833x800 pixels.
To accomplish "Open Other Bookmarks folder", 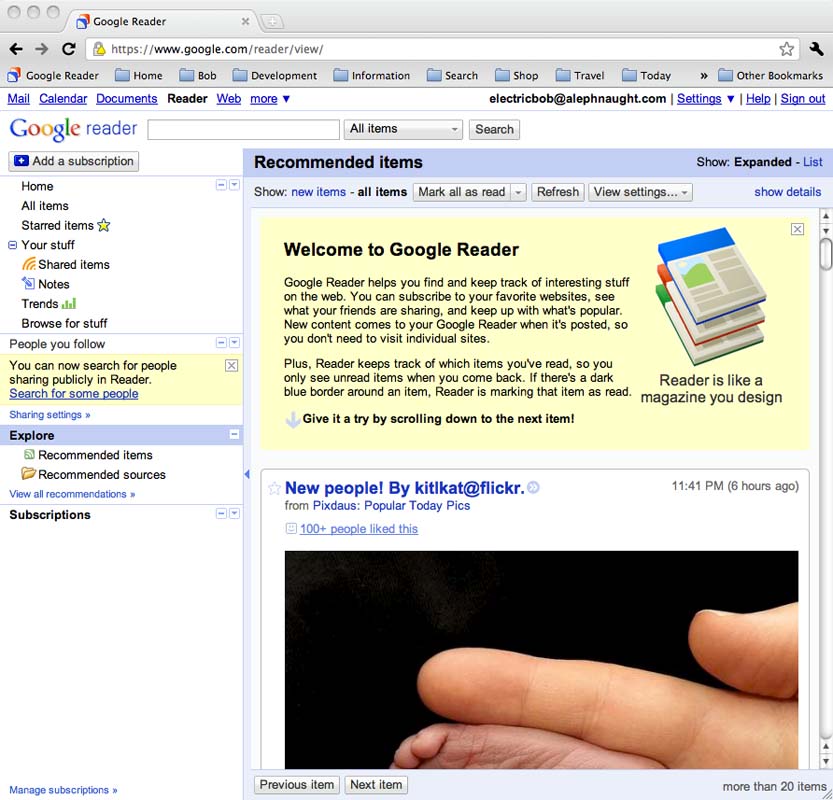I will click(x=770, y=75).
